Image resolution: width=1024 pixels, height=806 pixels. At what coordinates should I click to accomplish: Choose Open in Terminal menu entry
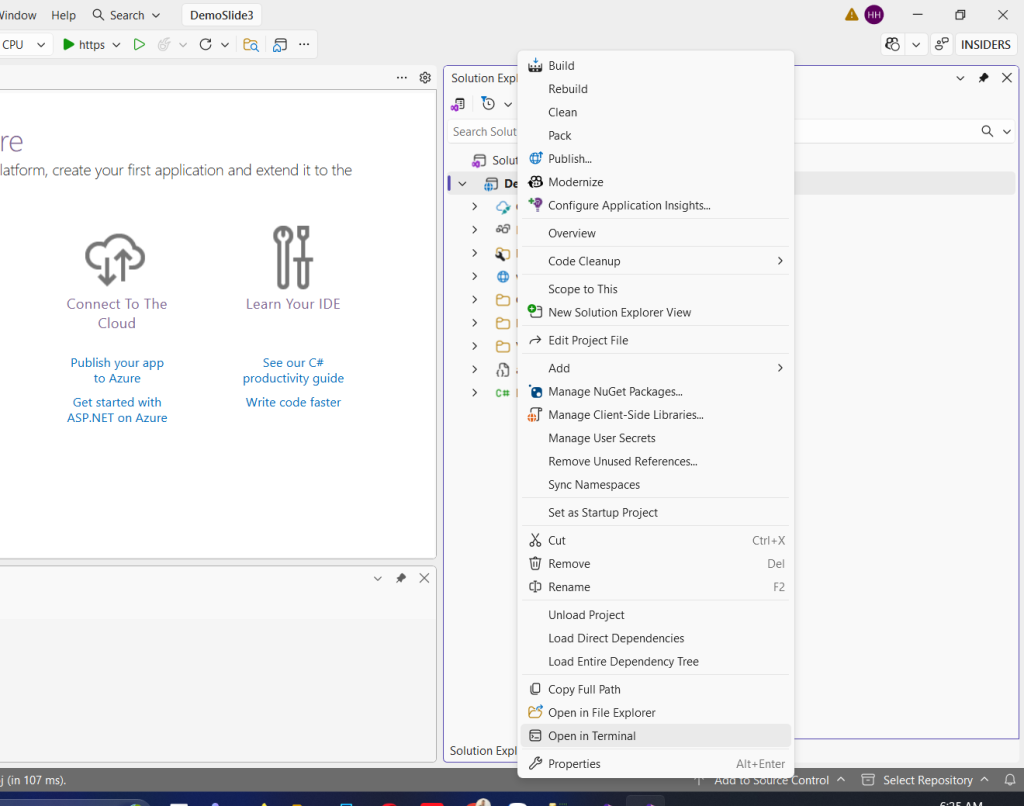click(592, 736)
